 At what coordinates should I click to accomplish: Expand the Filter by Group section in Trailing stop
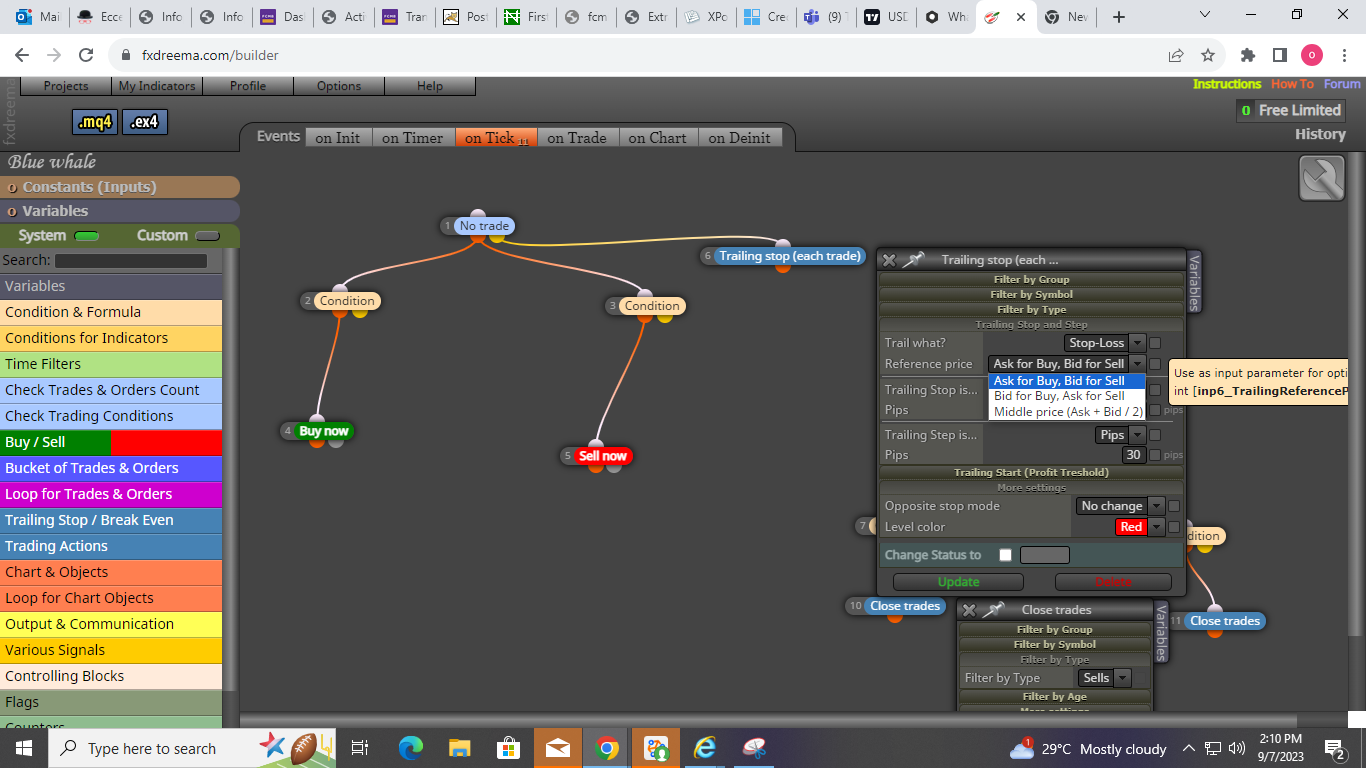coord(1031,279)
